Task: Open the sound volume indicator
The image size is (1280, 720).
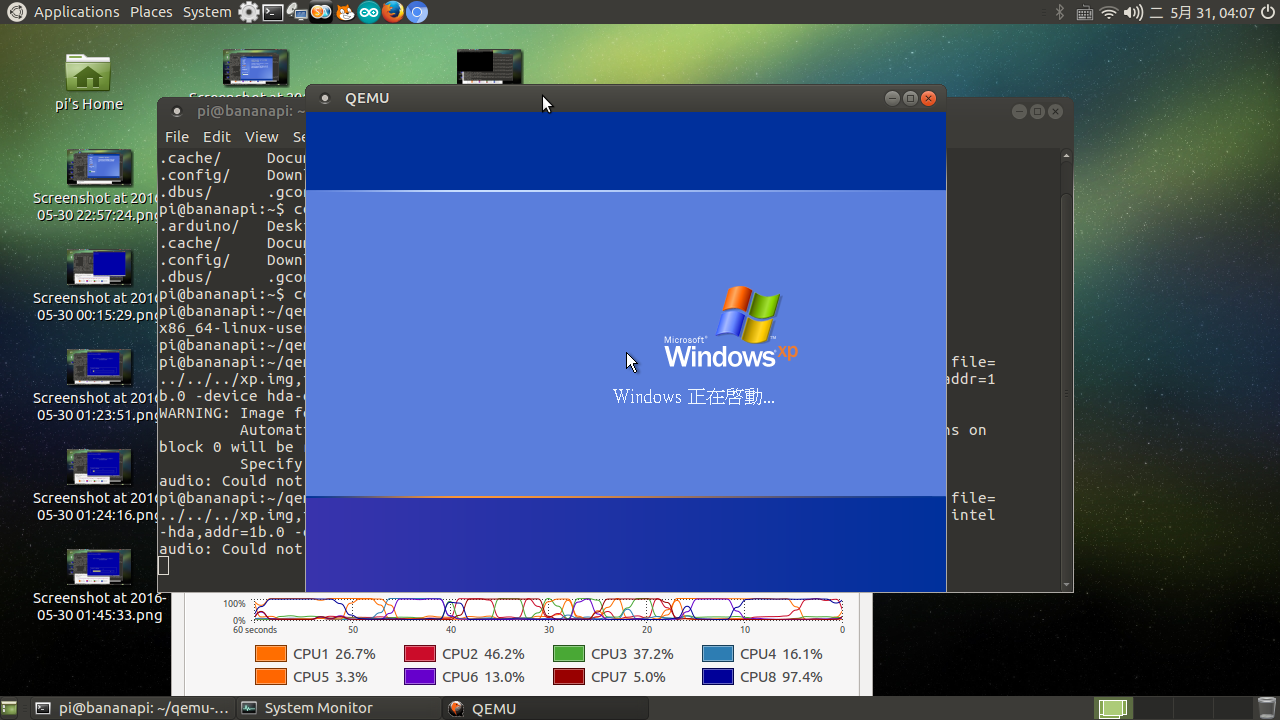Action: [1133, 12]
